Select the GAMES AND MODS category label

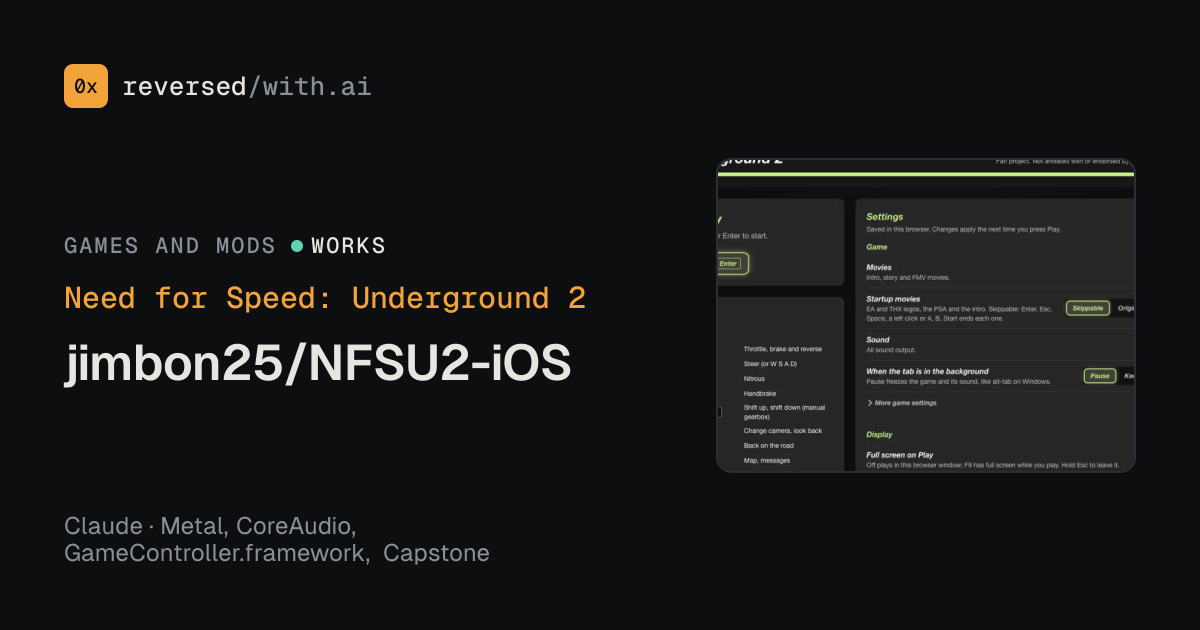click(170, 246)
